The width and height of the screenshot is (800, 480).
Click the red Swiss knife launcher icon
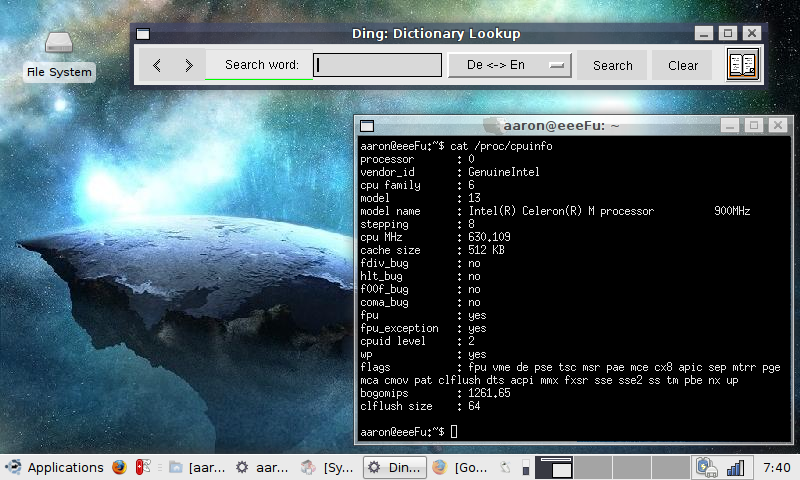click(x=143, y=467)
